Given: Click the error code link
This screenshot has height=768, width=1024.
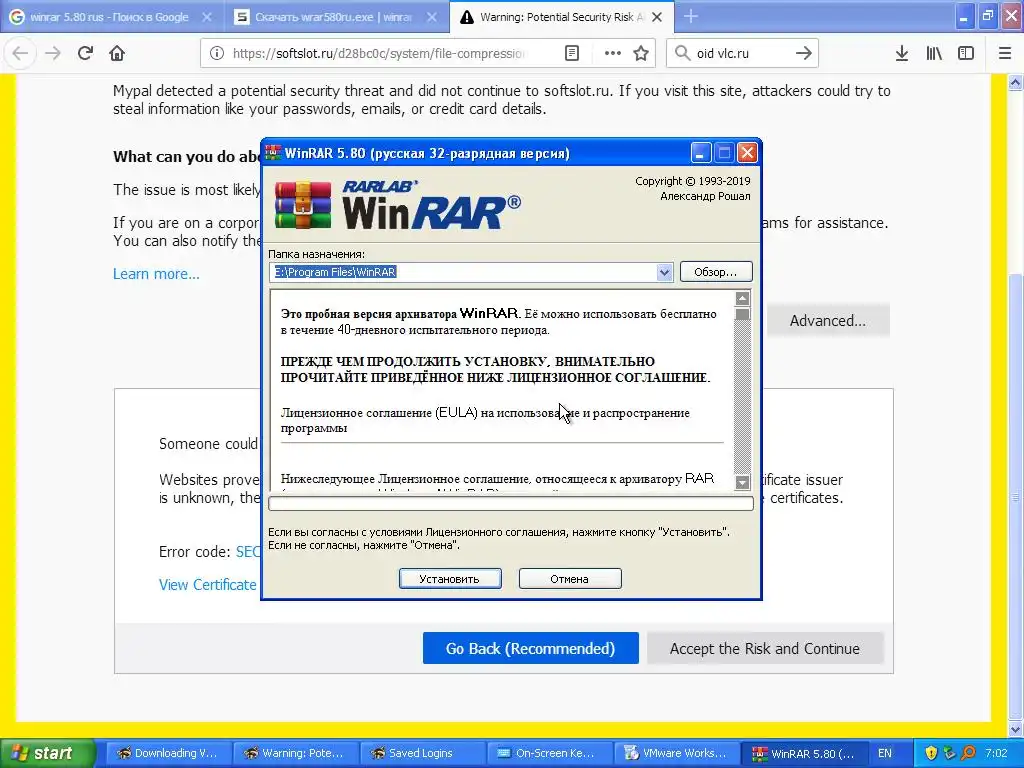Looking at the screenshot, I should 248,552.
